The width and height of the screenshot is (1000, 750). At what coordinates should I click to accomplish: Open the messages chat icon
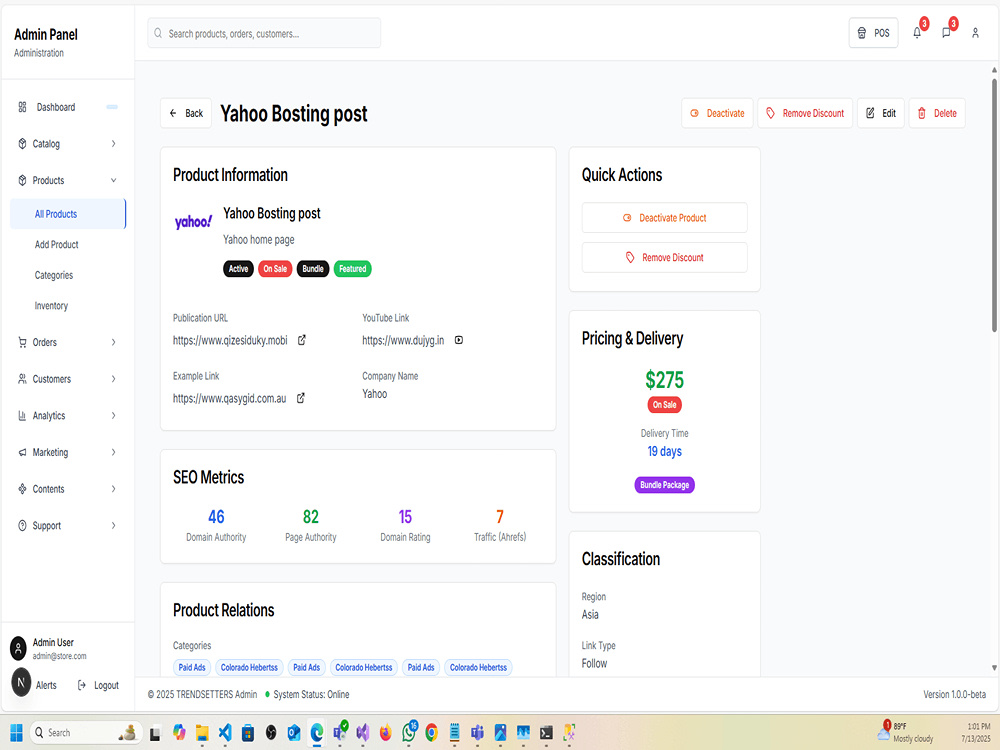point(946,33)
